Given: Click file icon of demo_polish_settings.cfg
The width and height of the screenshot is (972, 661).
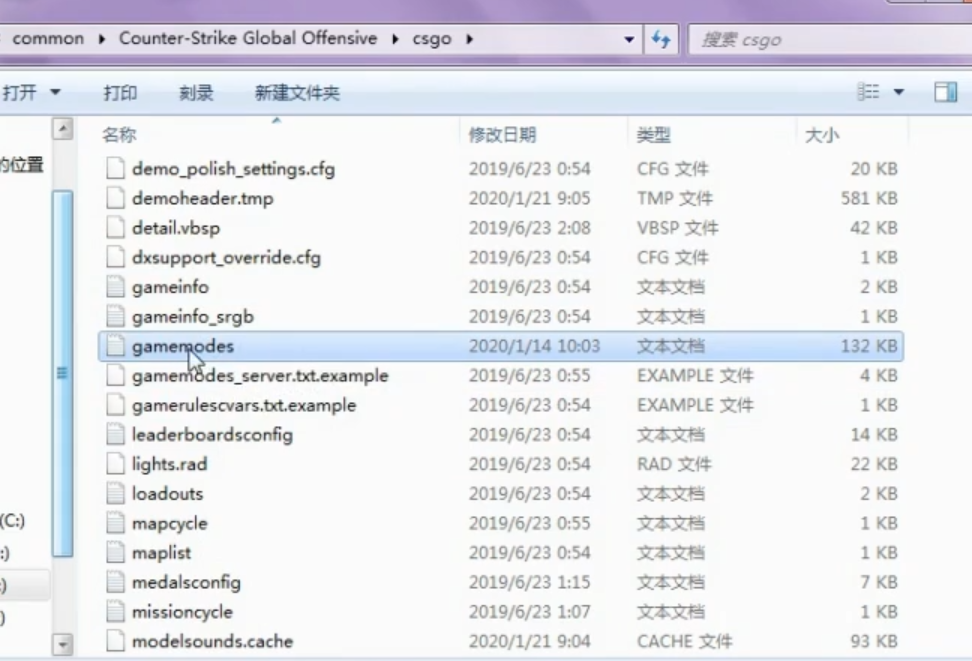Looking at the screenshot, I should tap(115, 169).
